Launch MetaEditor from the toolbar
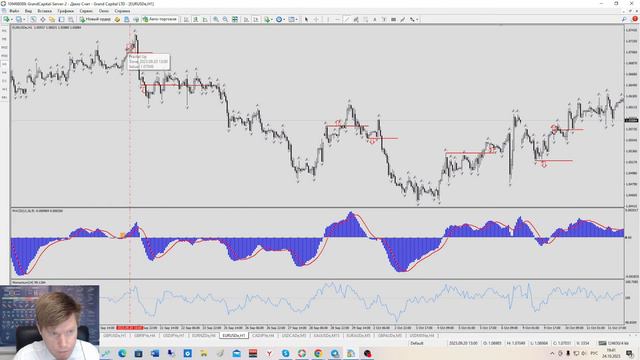This screenshot has width=640, height=360. [x=117, y=19]
